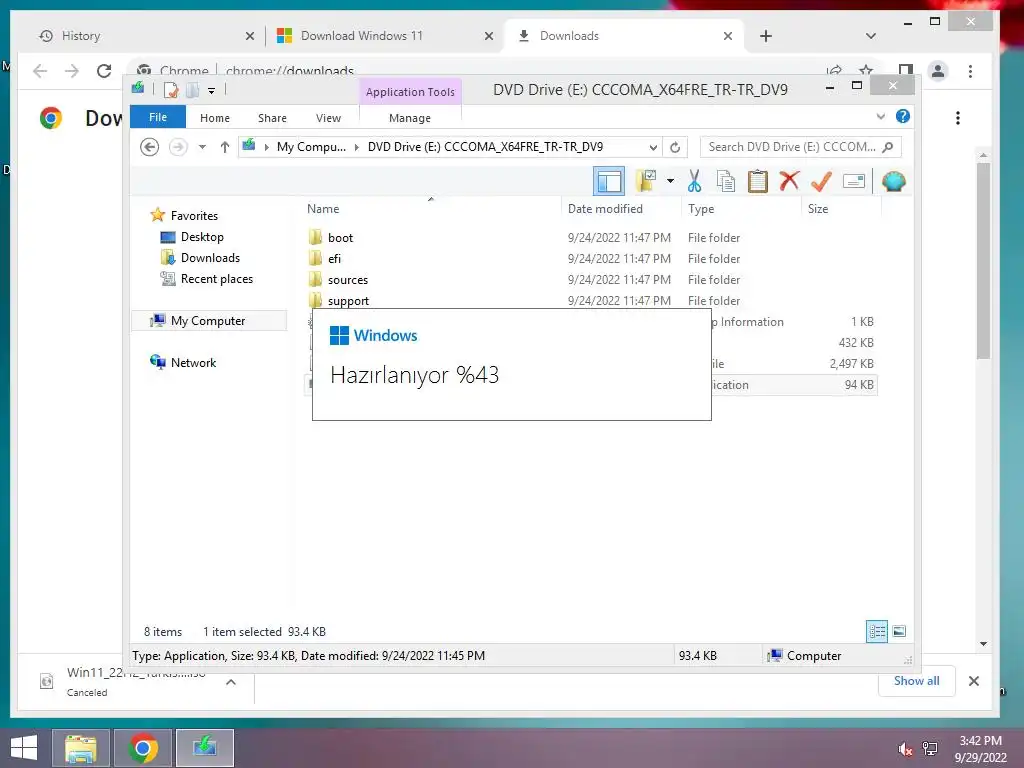
Task: Click the Explorer Help question mark icon
Action: pyautogui.click(x=903, y=116)
